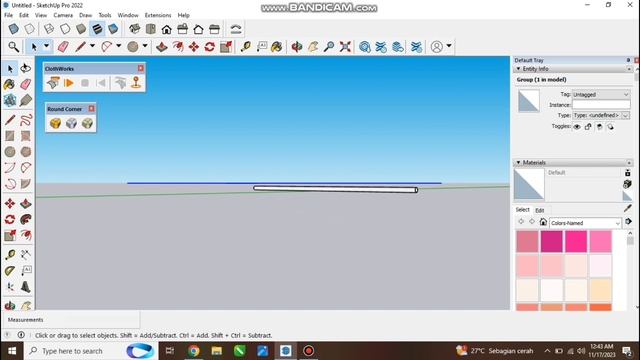The width and height of the screenshot is (640, 360).
Task: Open the Tag dropdown showing Untagged
Action: [x=601, y=94]
